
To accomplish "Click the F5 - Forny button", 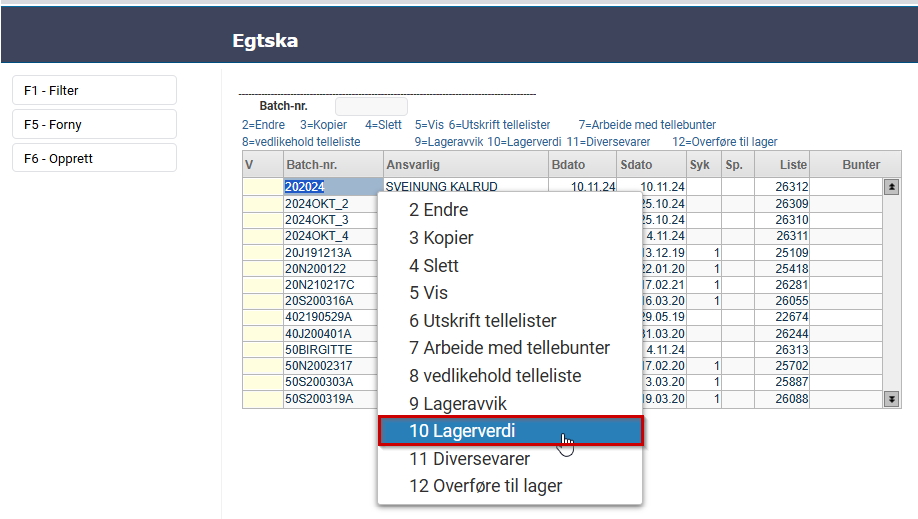I will (94, 124).
